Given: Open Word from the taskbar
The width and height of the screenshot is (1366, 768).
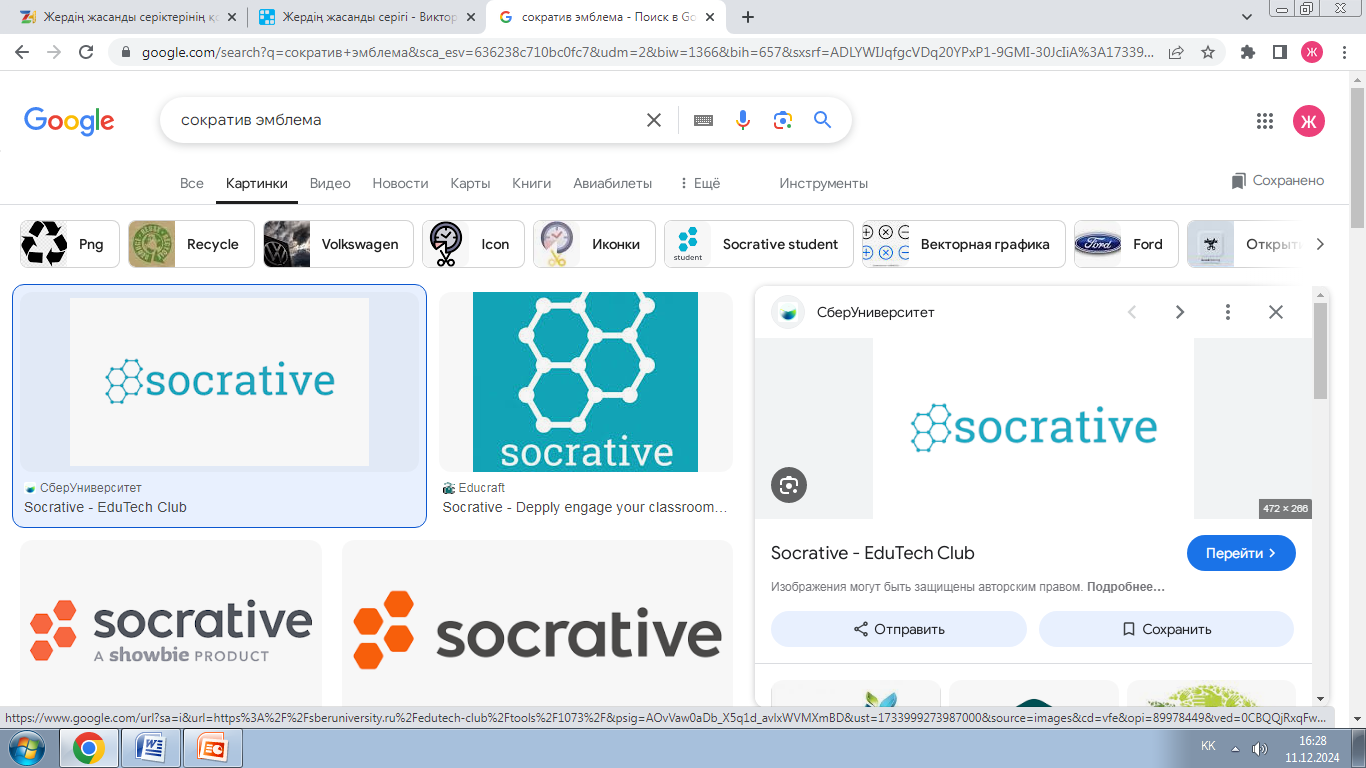Looking at the screenshot, I should point(151,748).
